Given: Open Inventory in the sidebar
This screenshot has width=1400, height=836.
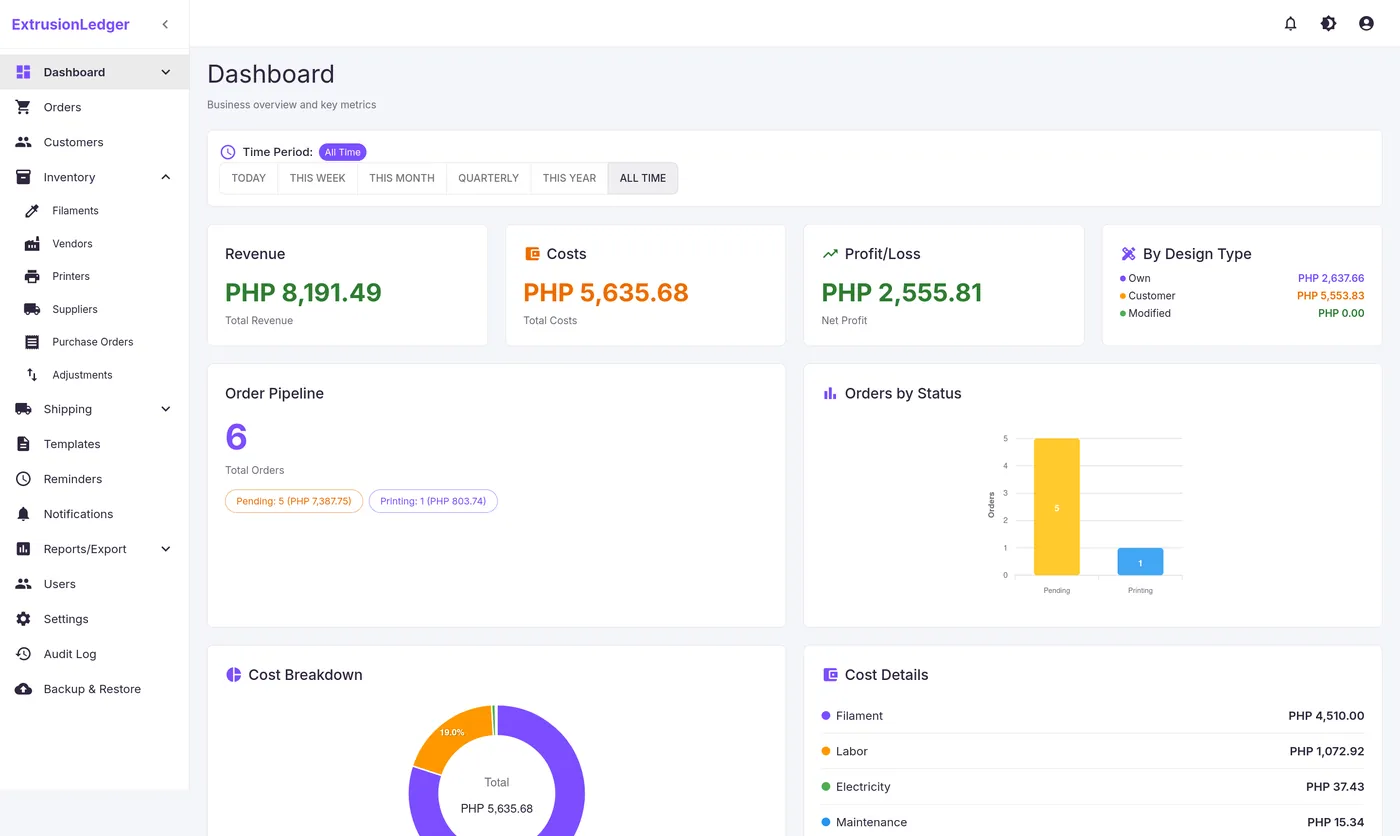Looking at the screenshot, I should (x=94, y=177).
